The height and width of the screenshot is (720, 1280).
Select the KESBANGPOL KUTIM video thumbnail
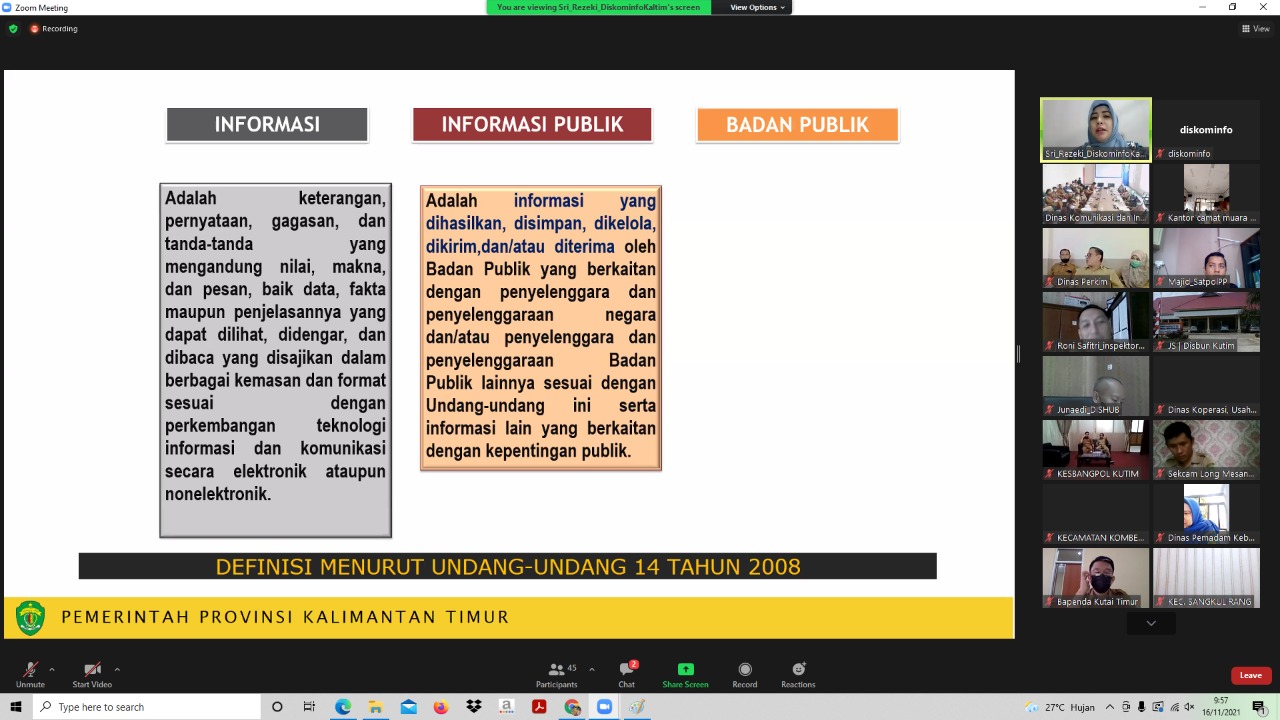(x=1095, y=449)
